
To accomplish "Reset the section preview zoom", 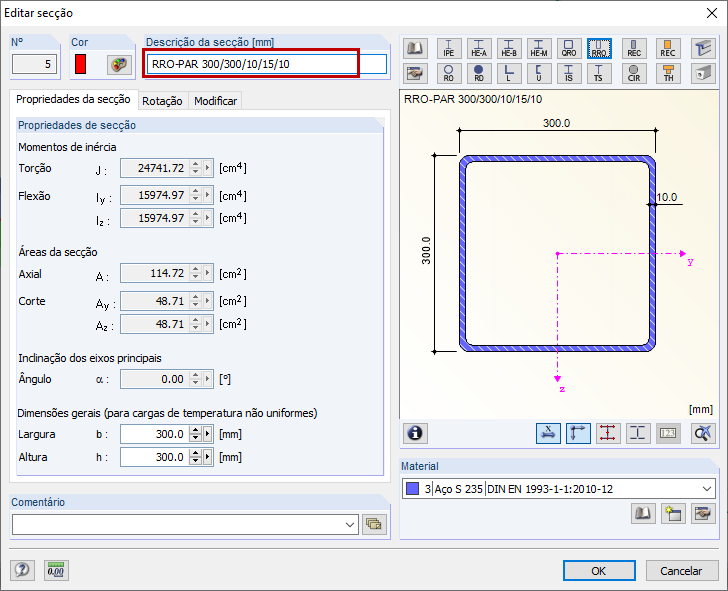I will [702, 433].
